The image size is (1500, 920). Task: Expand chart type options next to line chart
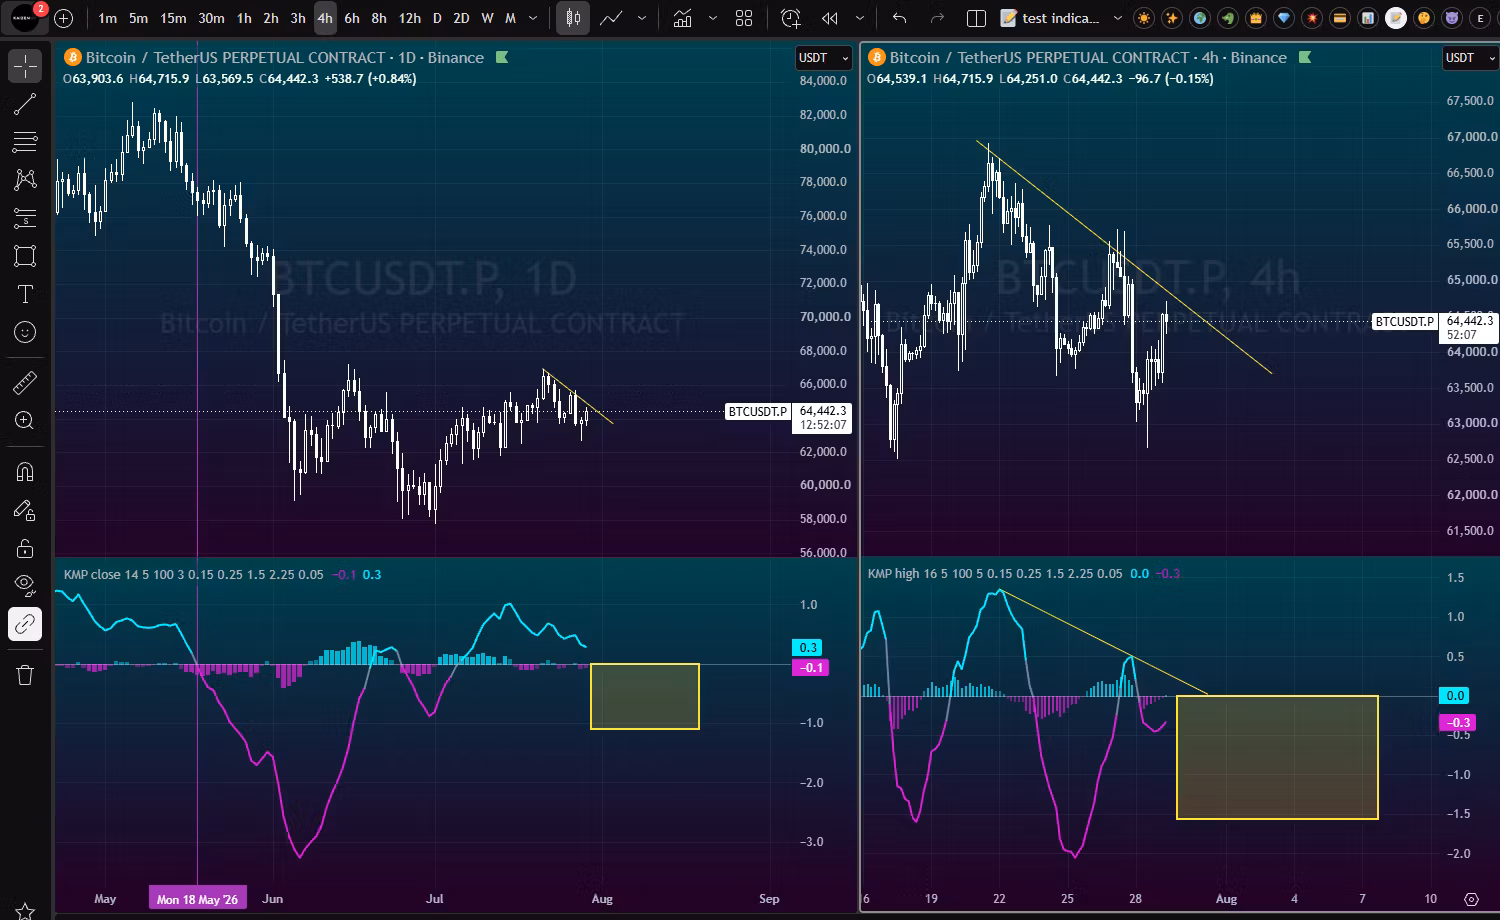[642, 18]
